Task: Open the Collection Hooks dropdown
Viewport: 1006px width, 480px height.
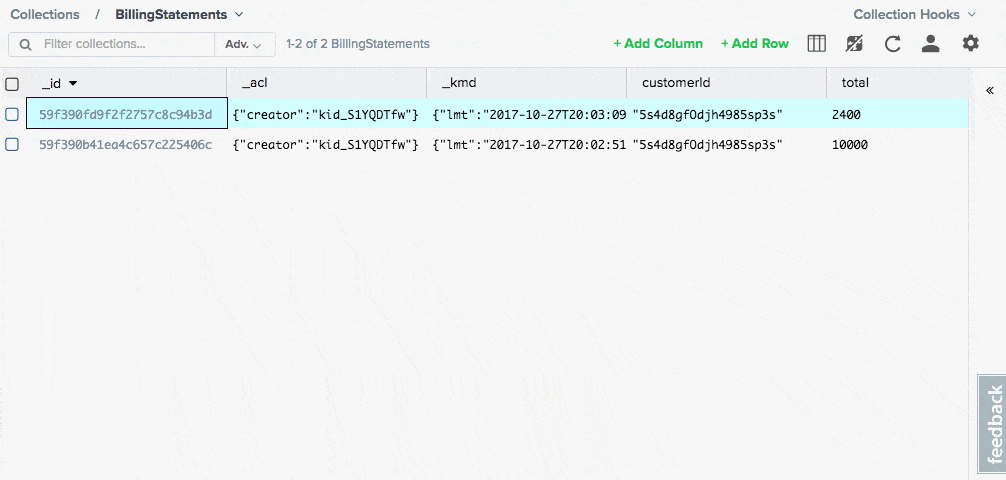Action: click(x=914, y=15)
